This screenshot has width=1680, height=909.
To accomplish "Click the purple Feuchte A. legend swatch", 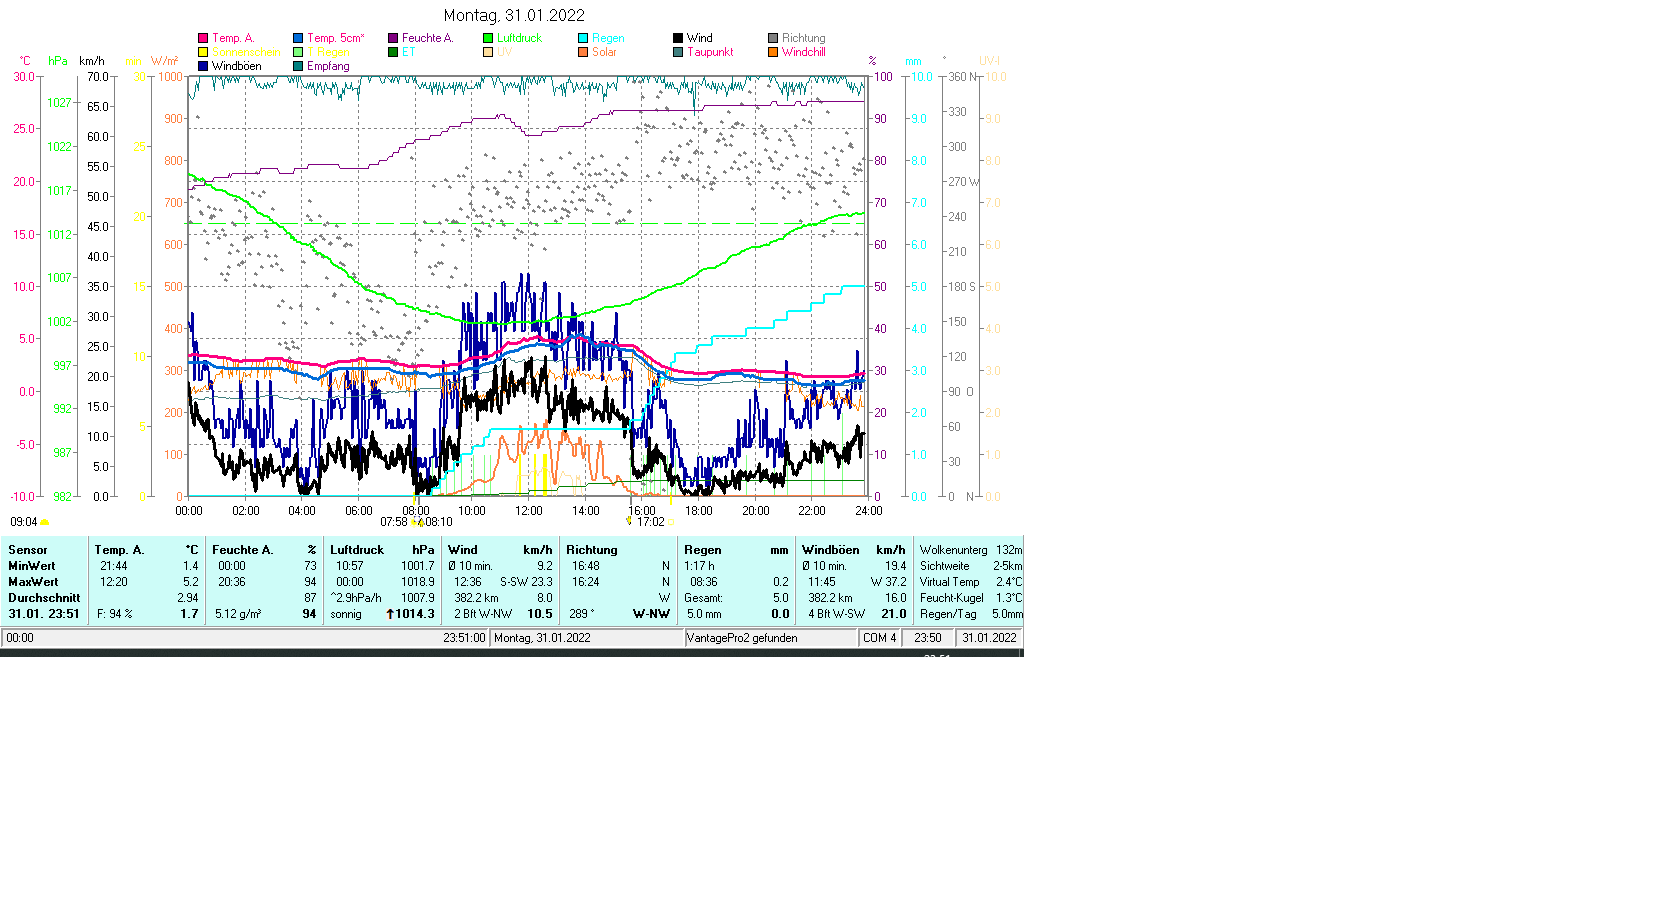I will pyautogui.click(x=393, y=38).
